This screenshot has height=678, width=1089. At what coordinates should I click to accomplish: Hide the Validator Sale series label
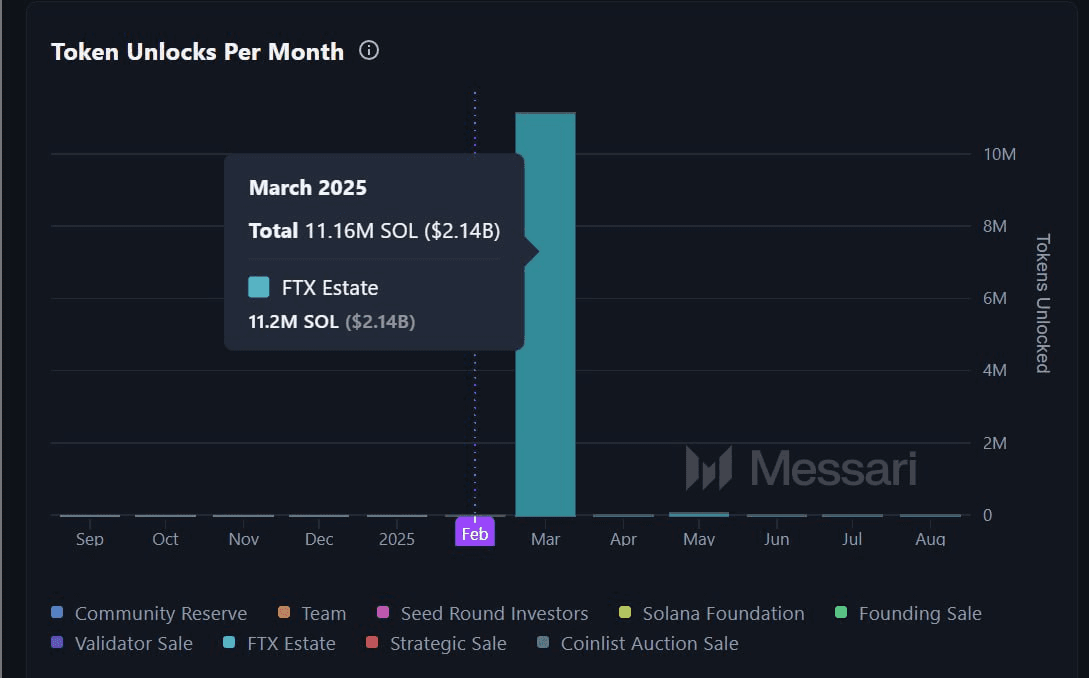134,643
